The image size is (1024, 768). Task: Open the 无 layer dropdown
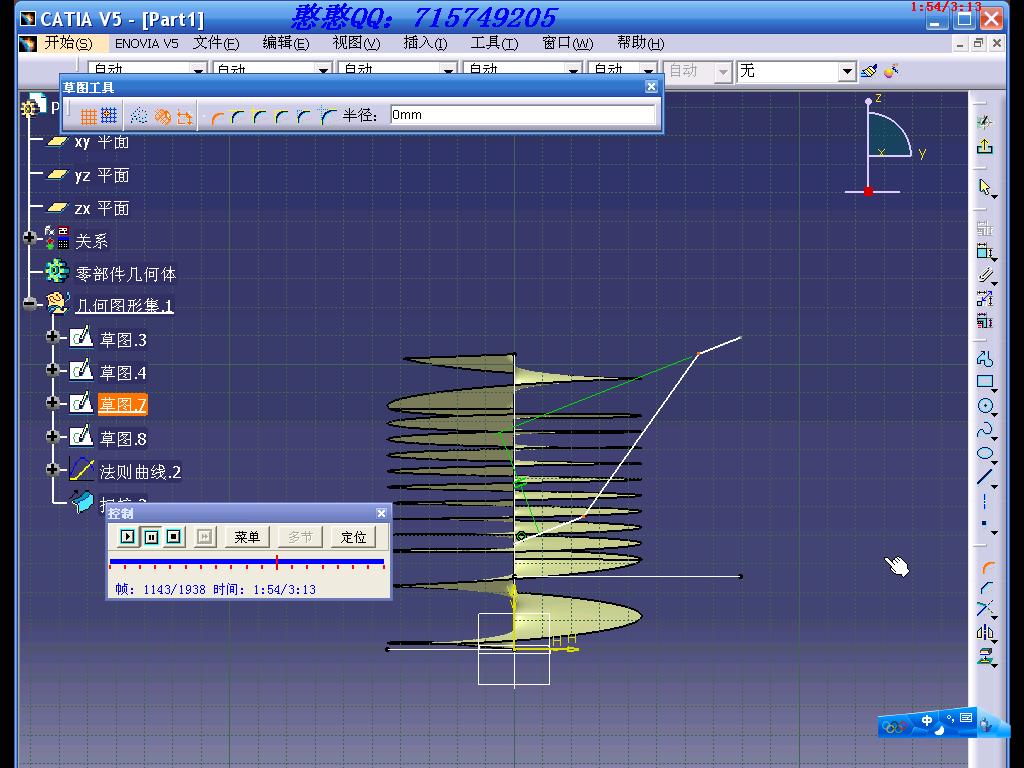(x=847, y=71)
